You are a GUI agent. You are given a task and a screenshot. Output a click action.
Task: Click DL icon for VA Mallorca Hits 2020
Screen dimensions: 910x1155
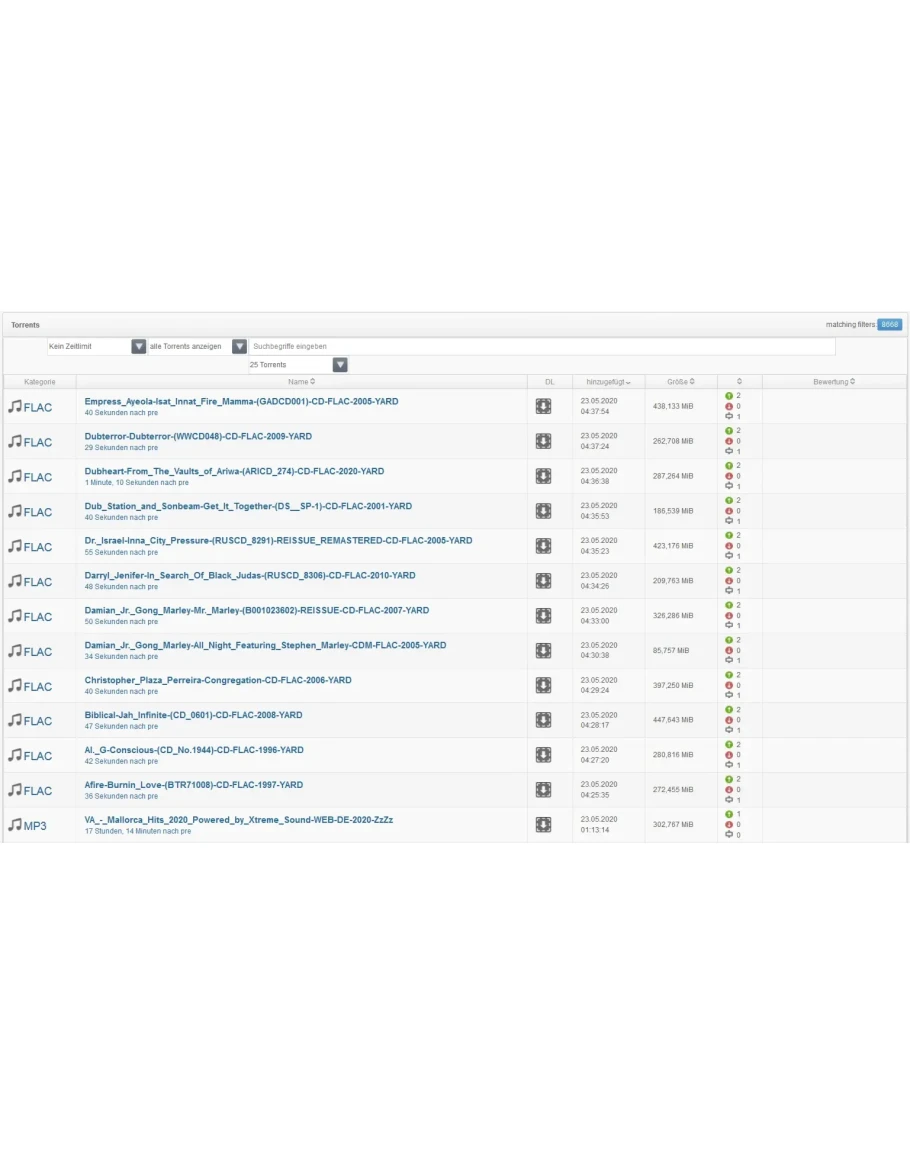coord(543,824)
